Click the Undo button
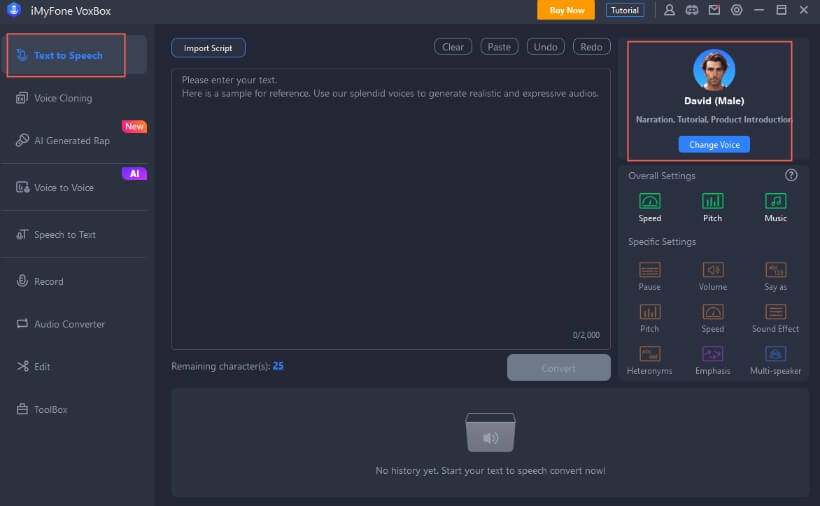The width and height of the screenshot is (820, 506). [x=545, y=47]
